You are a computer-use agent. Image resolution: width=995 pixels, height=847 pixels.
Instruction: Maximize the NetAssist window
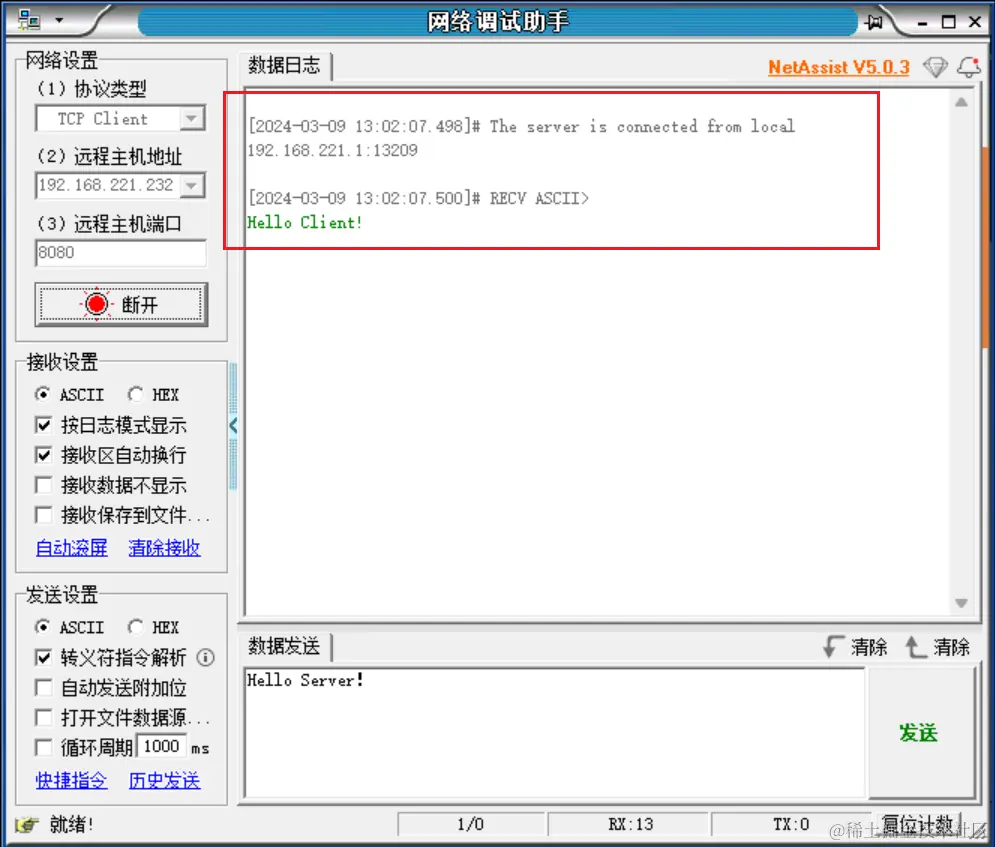click(x=948, y=22)
